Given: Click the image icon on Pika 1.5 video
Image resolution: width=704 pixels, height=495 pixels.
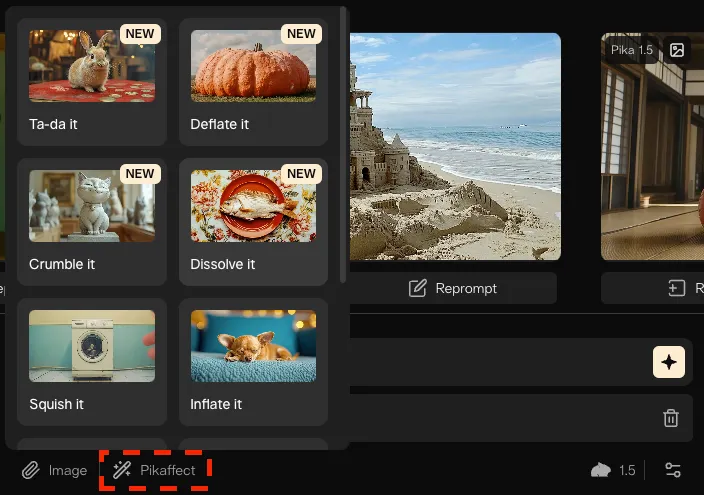Looking at the screenshot, I should [677, 50].
